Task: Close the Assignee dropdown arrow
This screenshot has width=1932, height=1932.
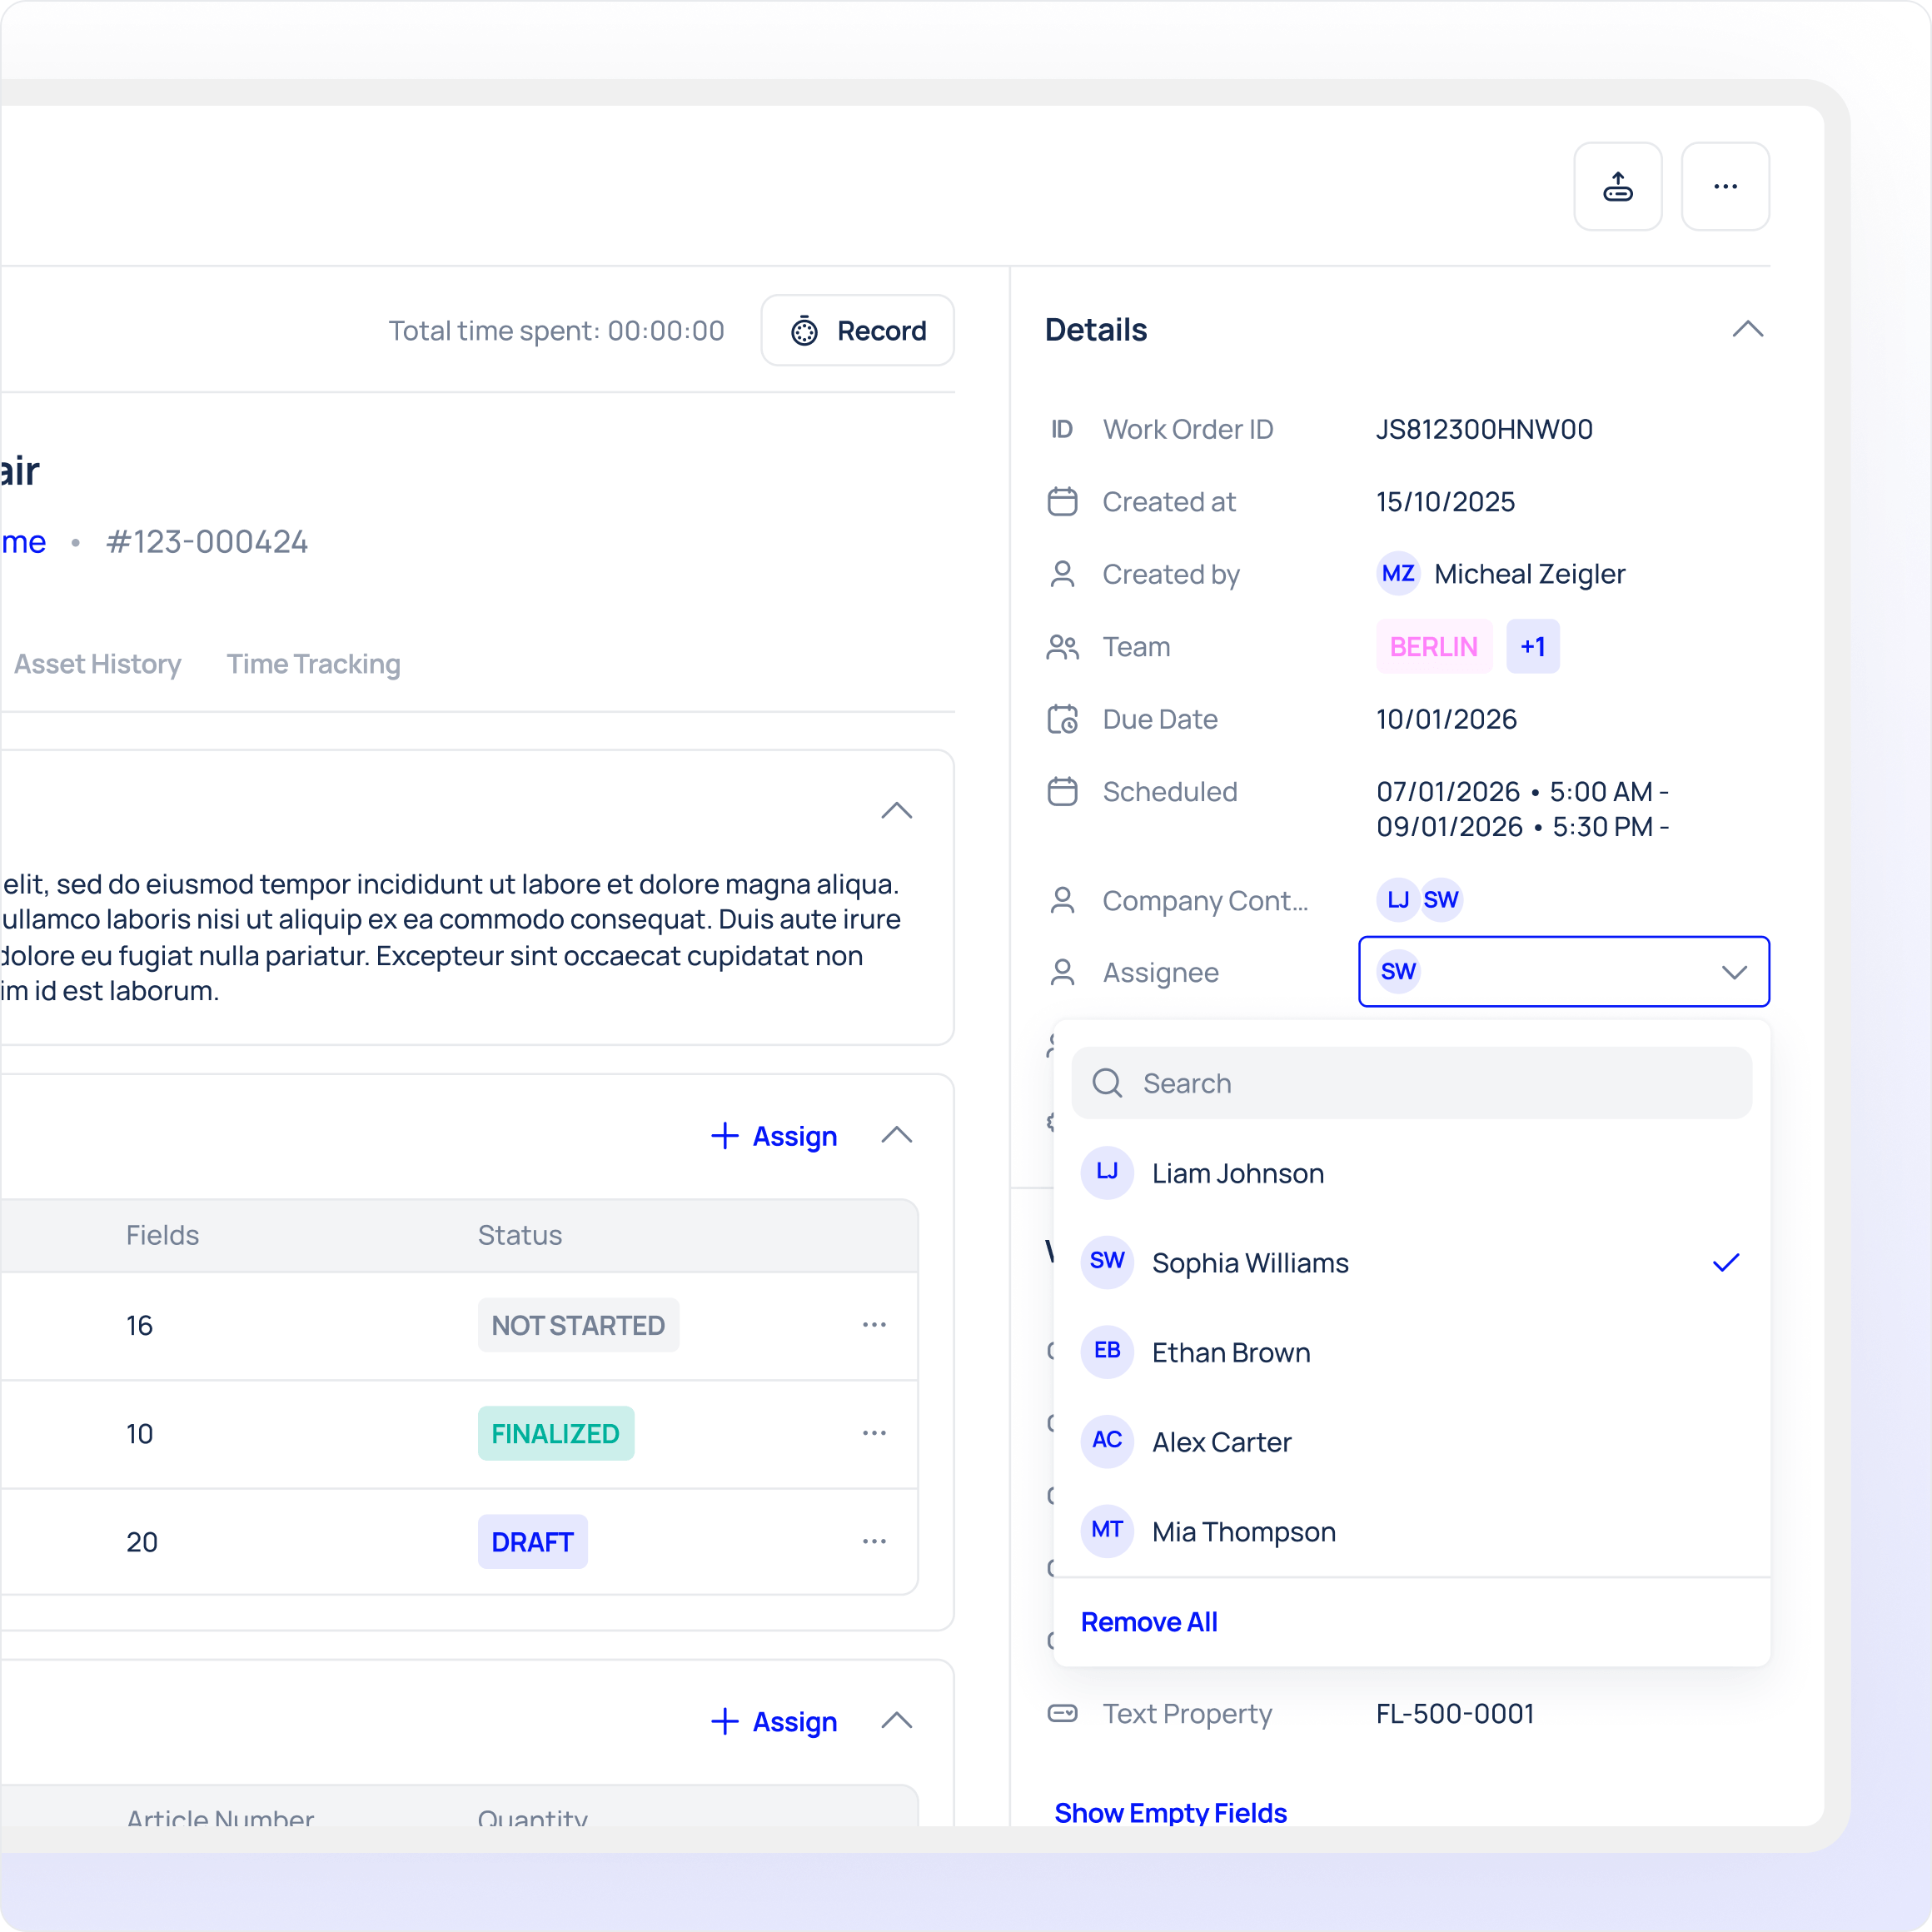Action: 1734,972
